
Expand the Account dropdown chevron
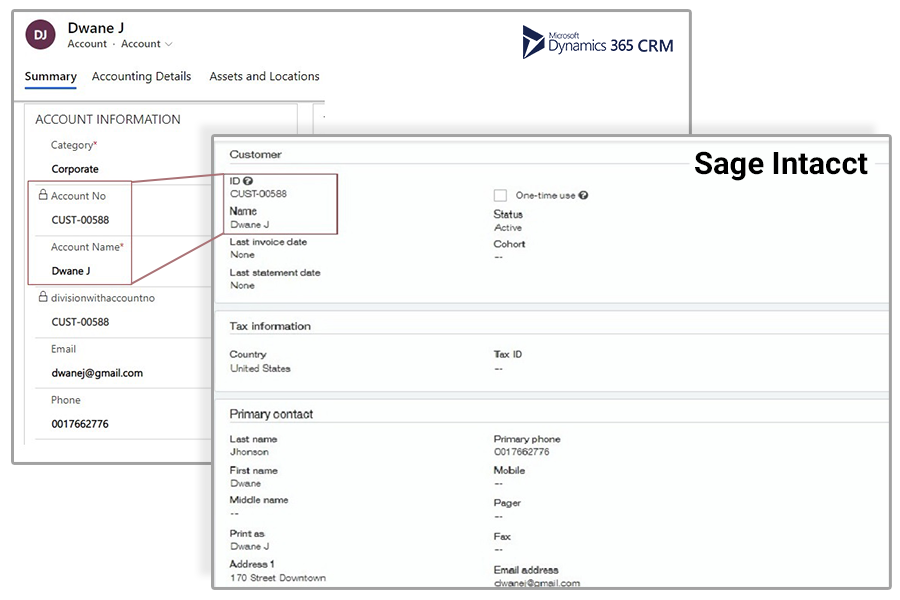click(169, 45)
